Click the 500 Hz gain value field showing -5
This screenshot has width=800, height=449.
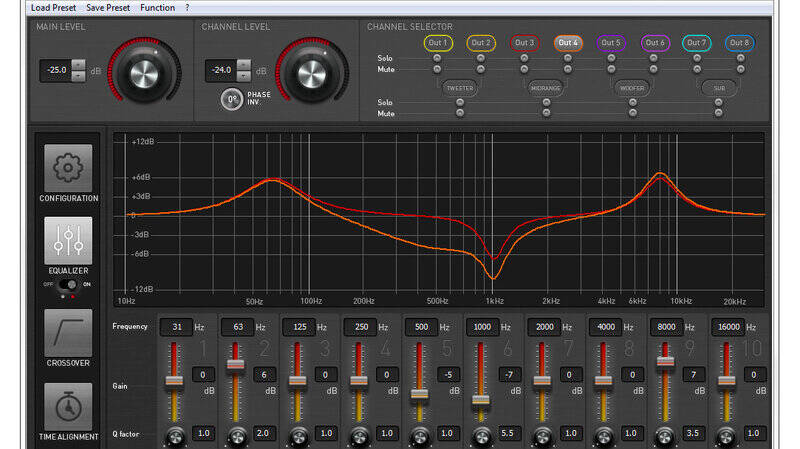[448, 375]
